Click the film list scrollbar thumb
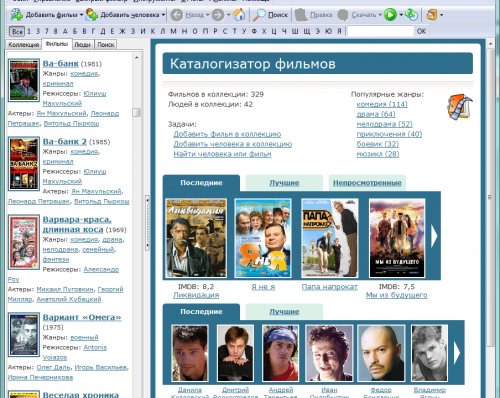Image resolution: width=500 pixels, height=398 pixels. click(x=136, y=112)
